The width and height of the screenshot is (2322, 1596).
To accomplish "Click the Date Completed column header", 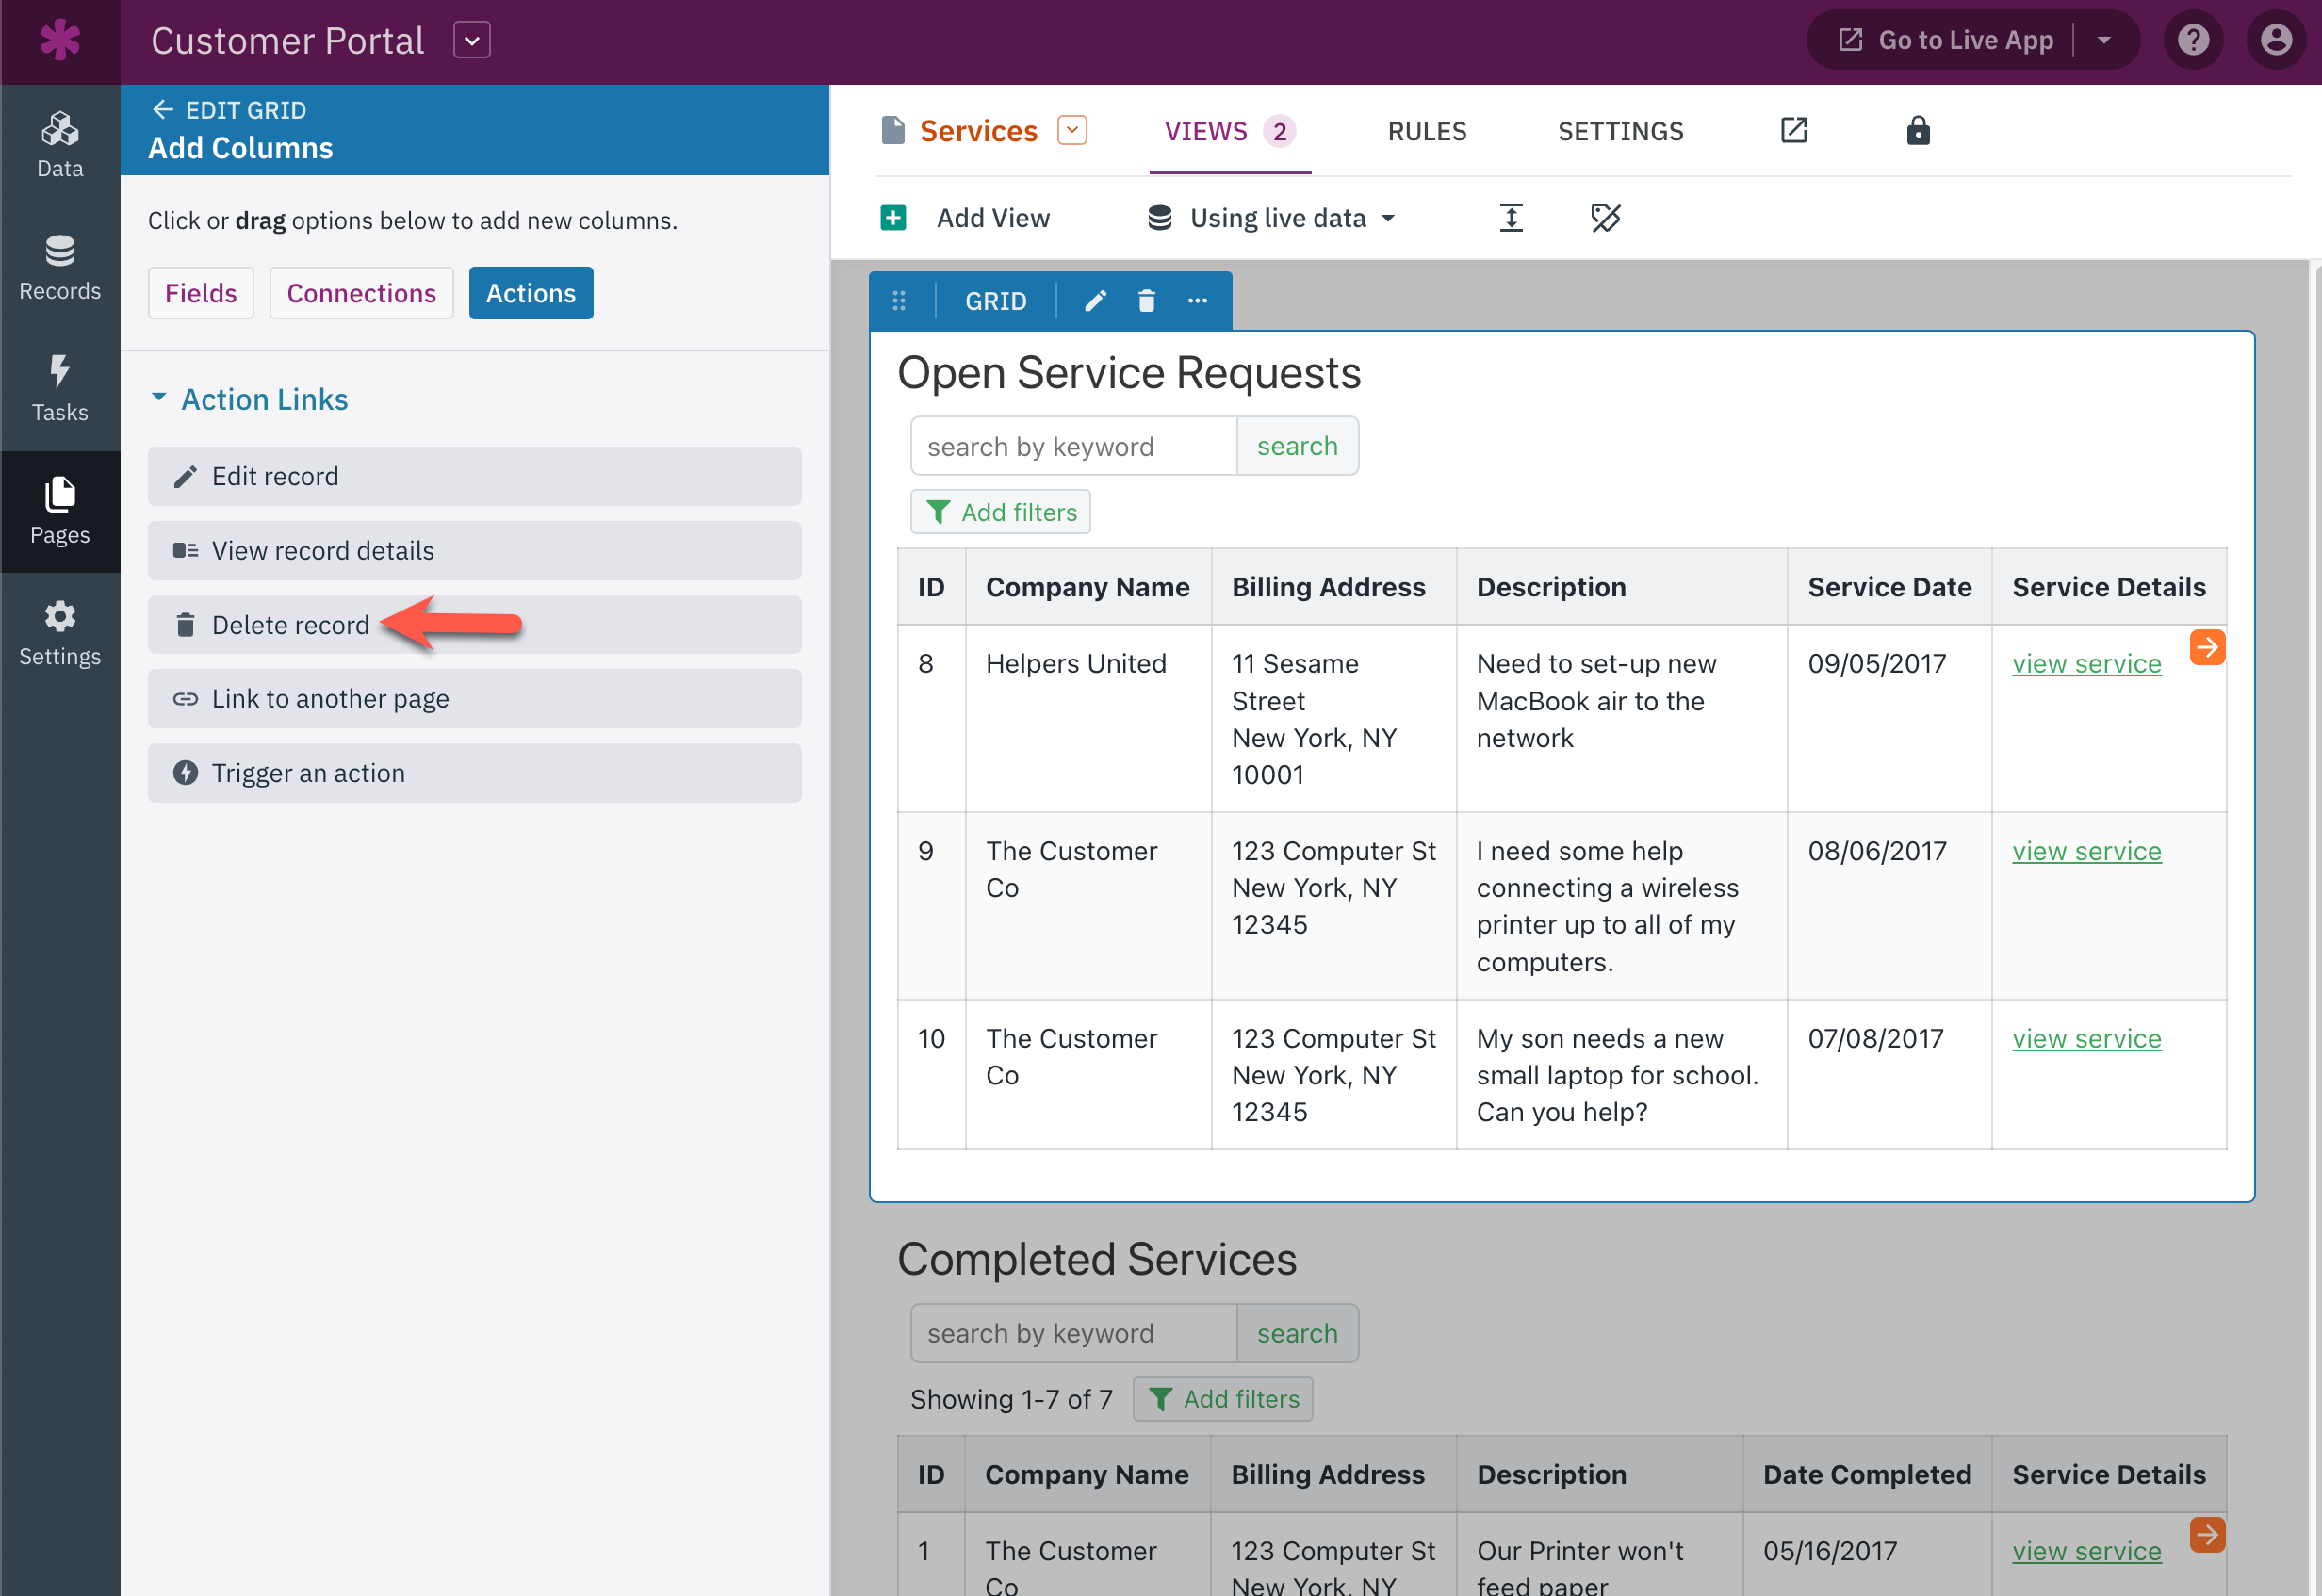I will tap(1867, 1474).
